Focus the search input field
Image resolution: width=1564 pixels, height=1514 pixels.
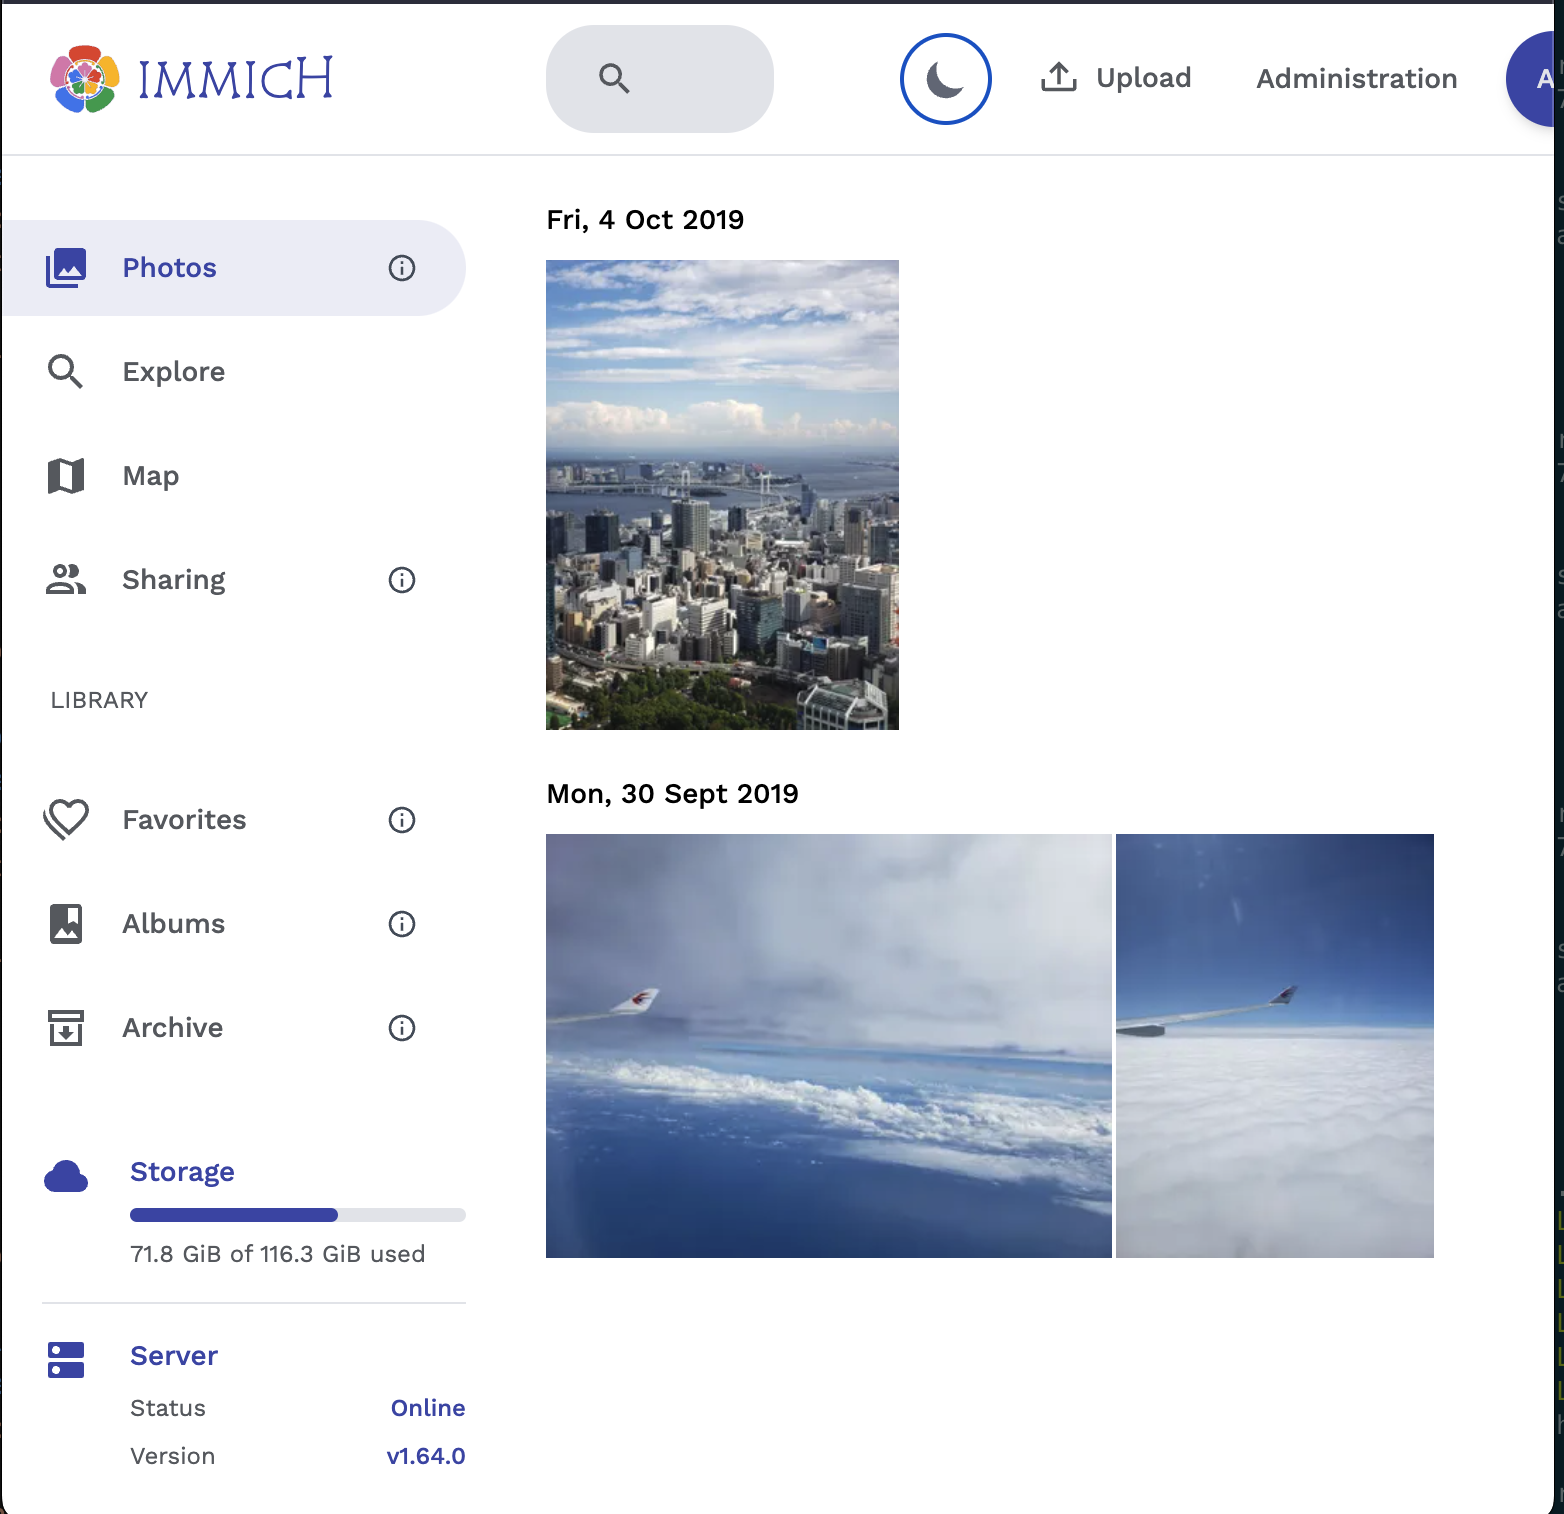tap(660, 79)
